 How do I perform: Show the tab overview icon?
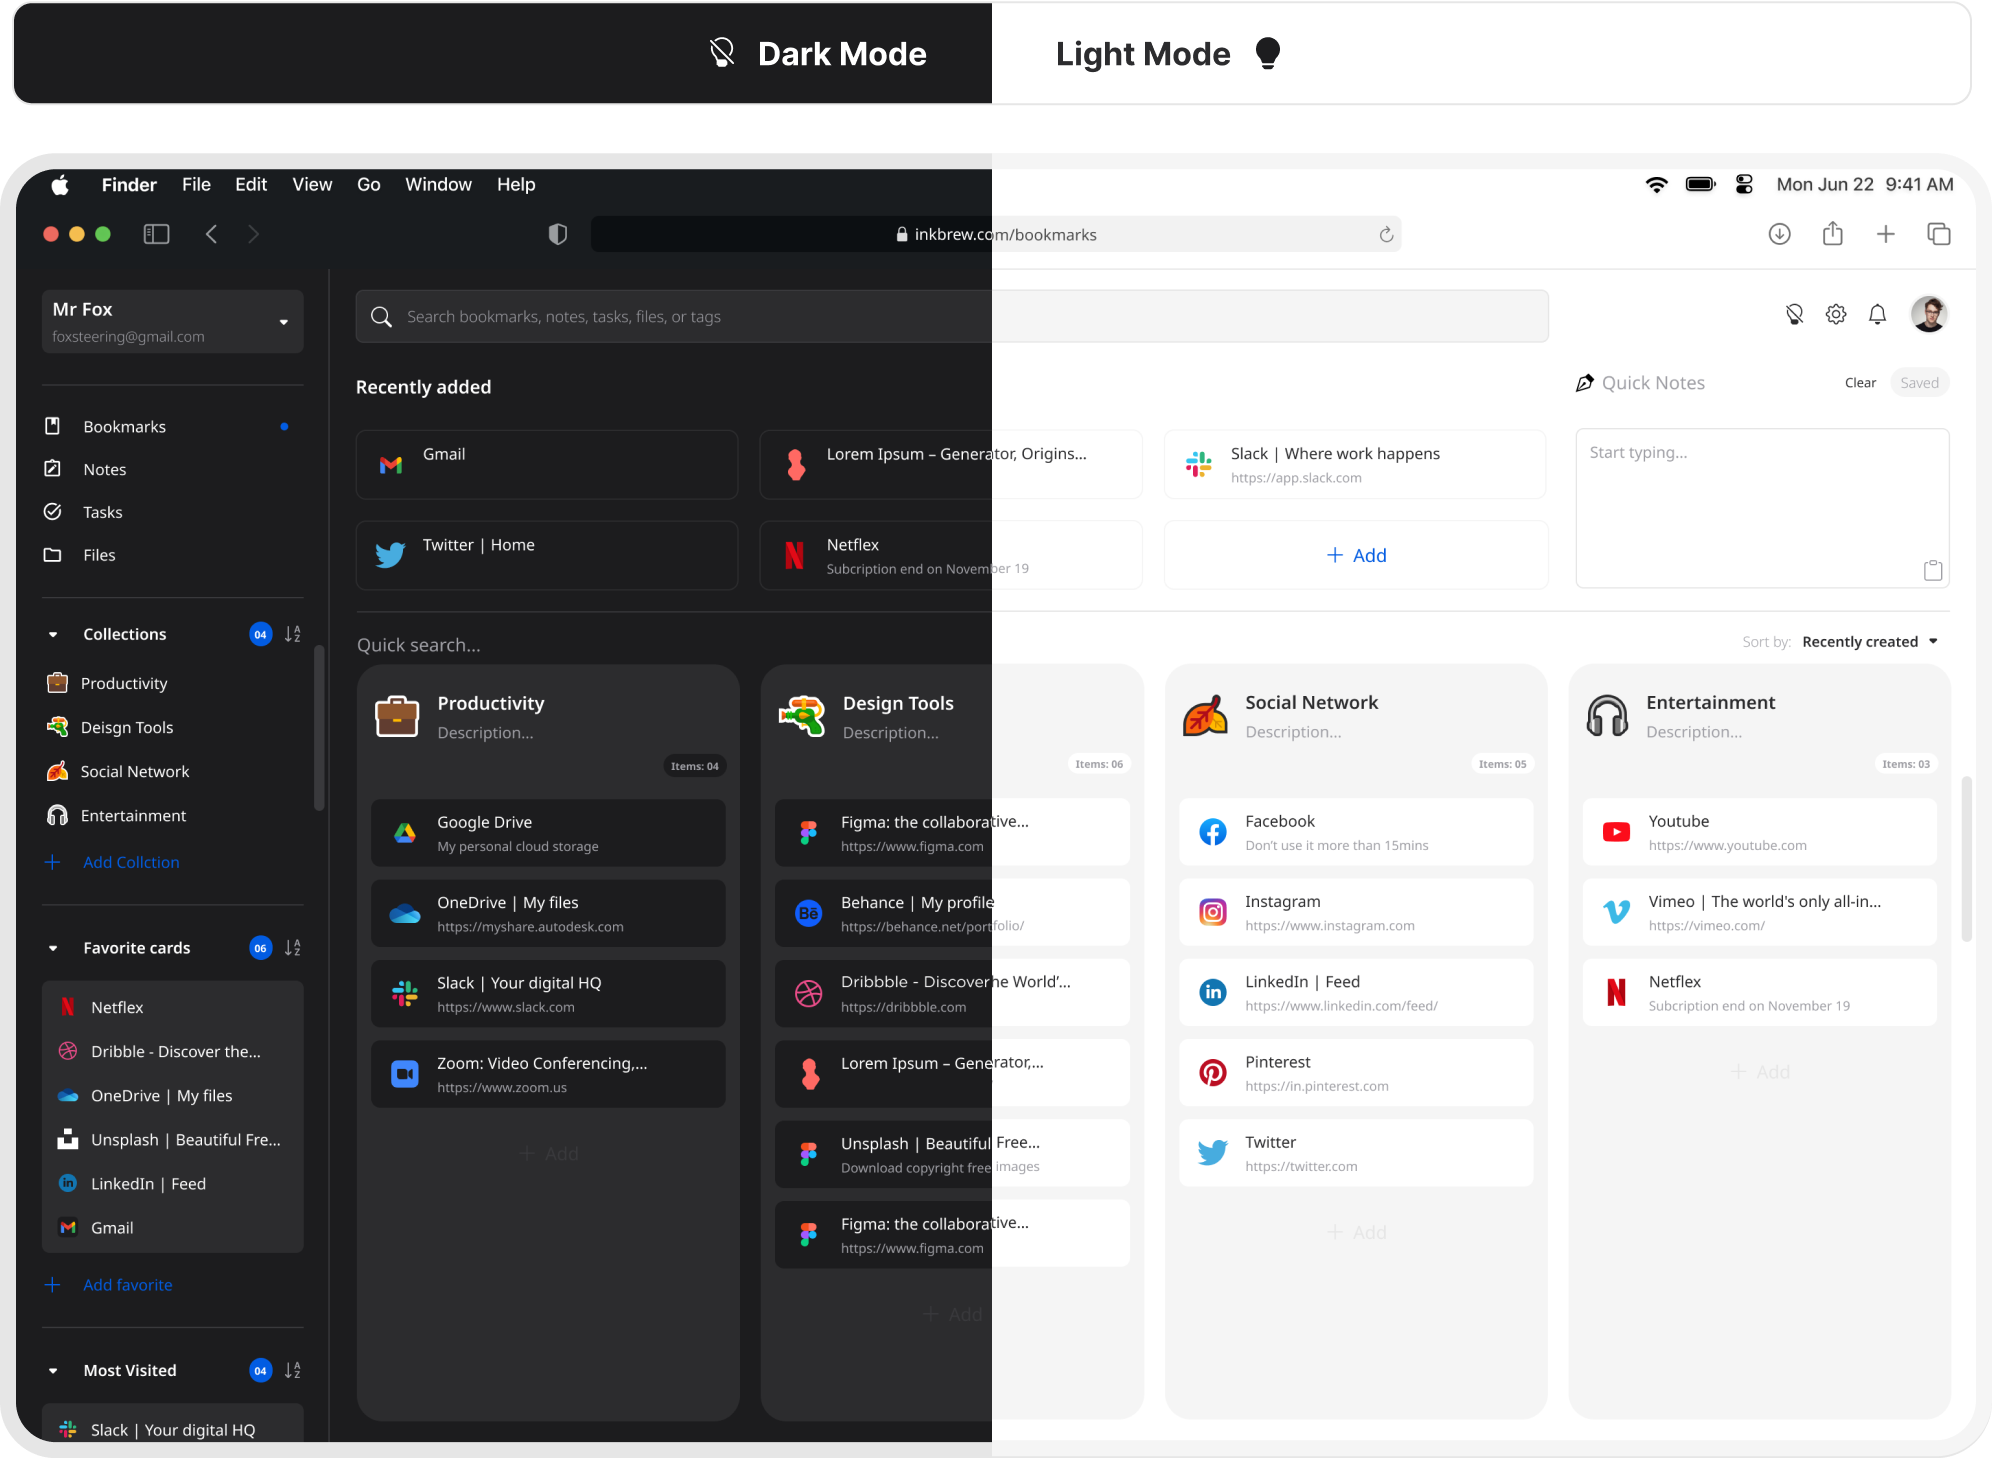point(1938,234)
